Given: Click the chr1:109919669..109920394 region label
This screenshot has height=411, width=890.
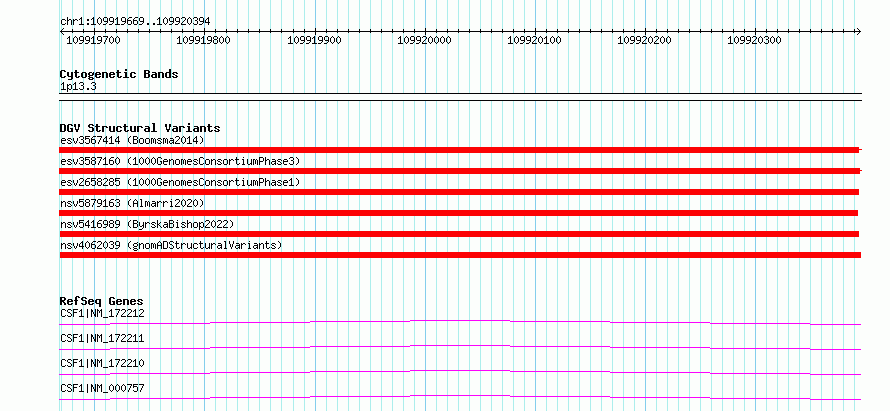Looking at the screenshot, I should (135, 21).
